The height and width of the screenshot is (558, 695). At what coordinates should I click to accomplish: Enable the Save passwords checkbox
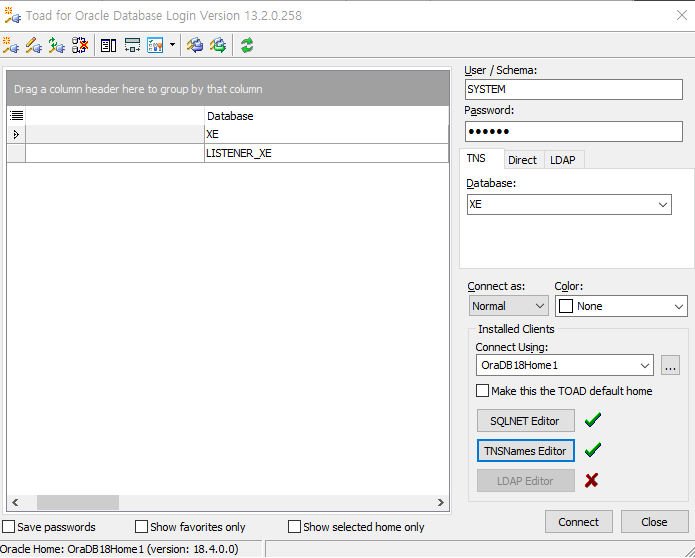(x=8, y=527)
